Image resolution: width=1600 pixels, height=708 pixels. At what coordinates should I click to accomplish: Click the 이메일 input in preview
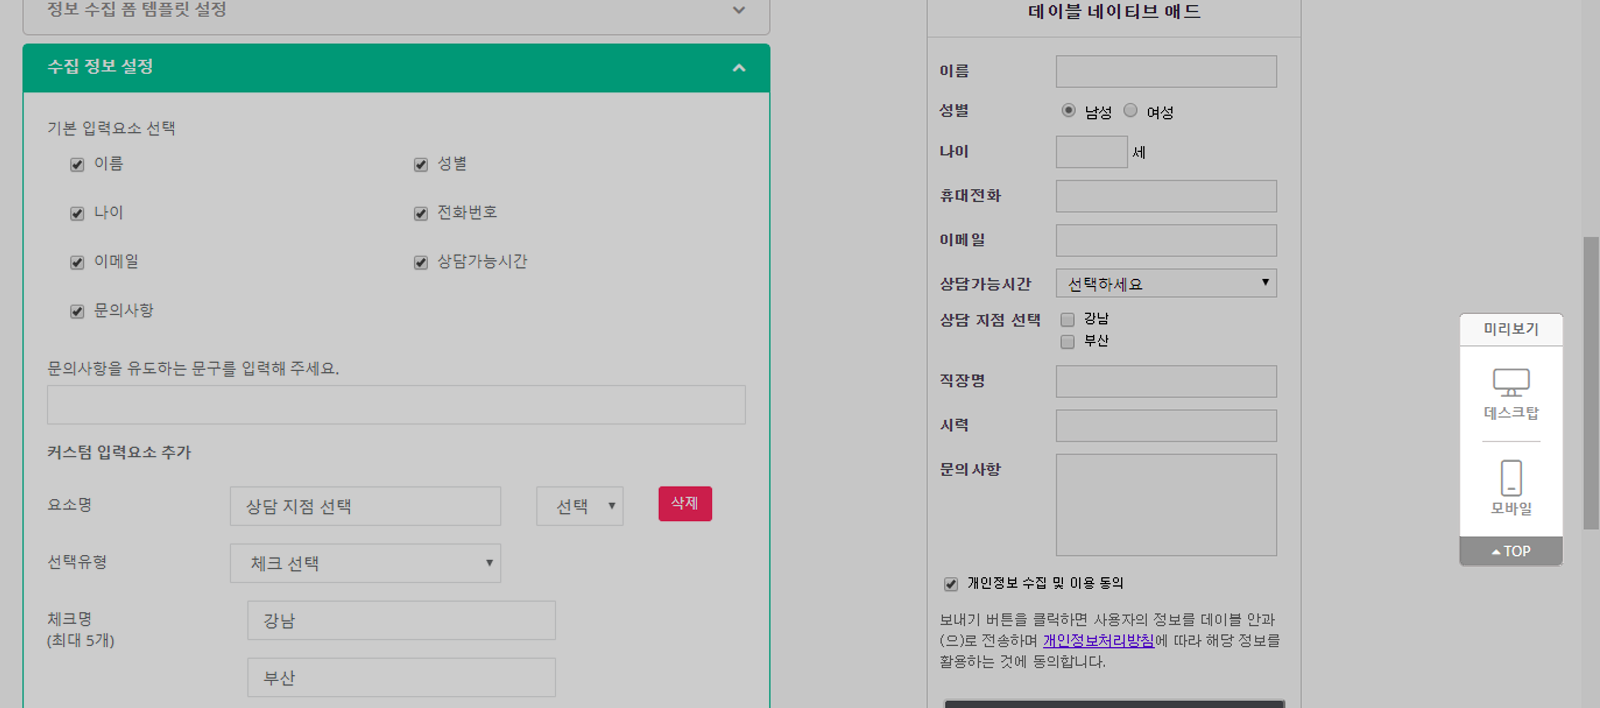pos(1166,240)
